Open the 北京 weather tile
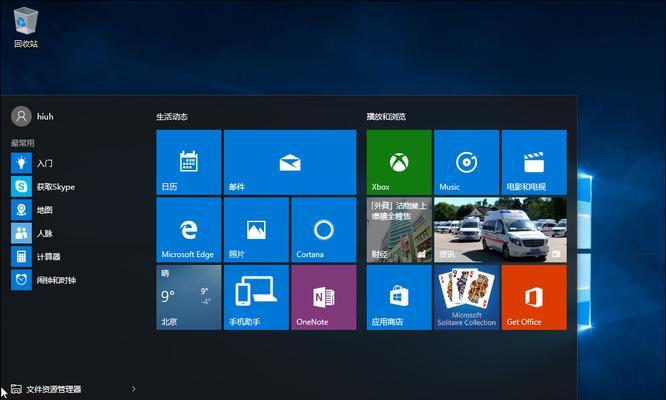 coord(189,297)
